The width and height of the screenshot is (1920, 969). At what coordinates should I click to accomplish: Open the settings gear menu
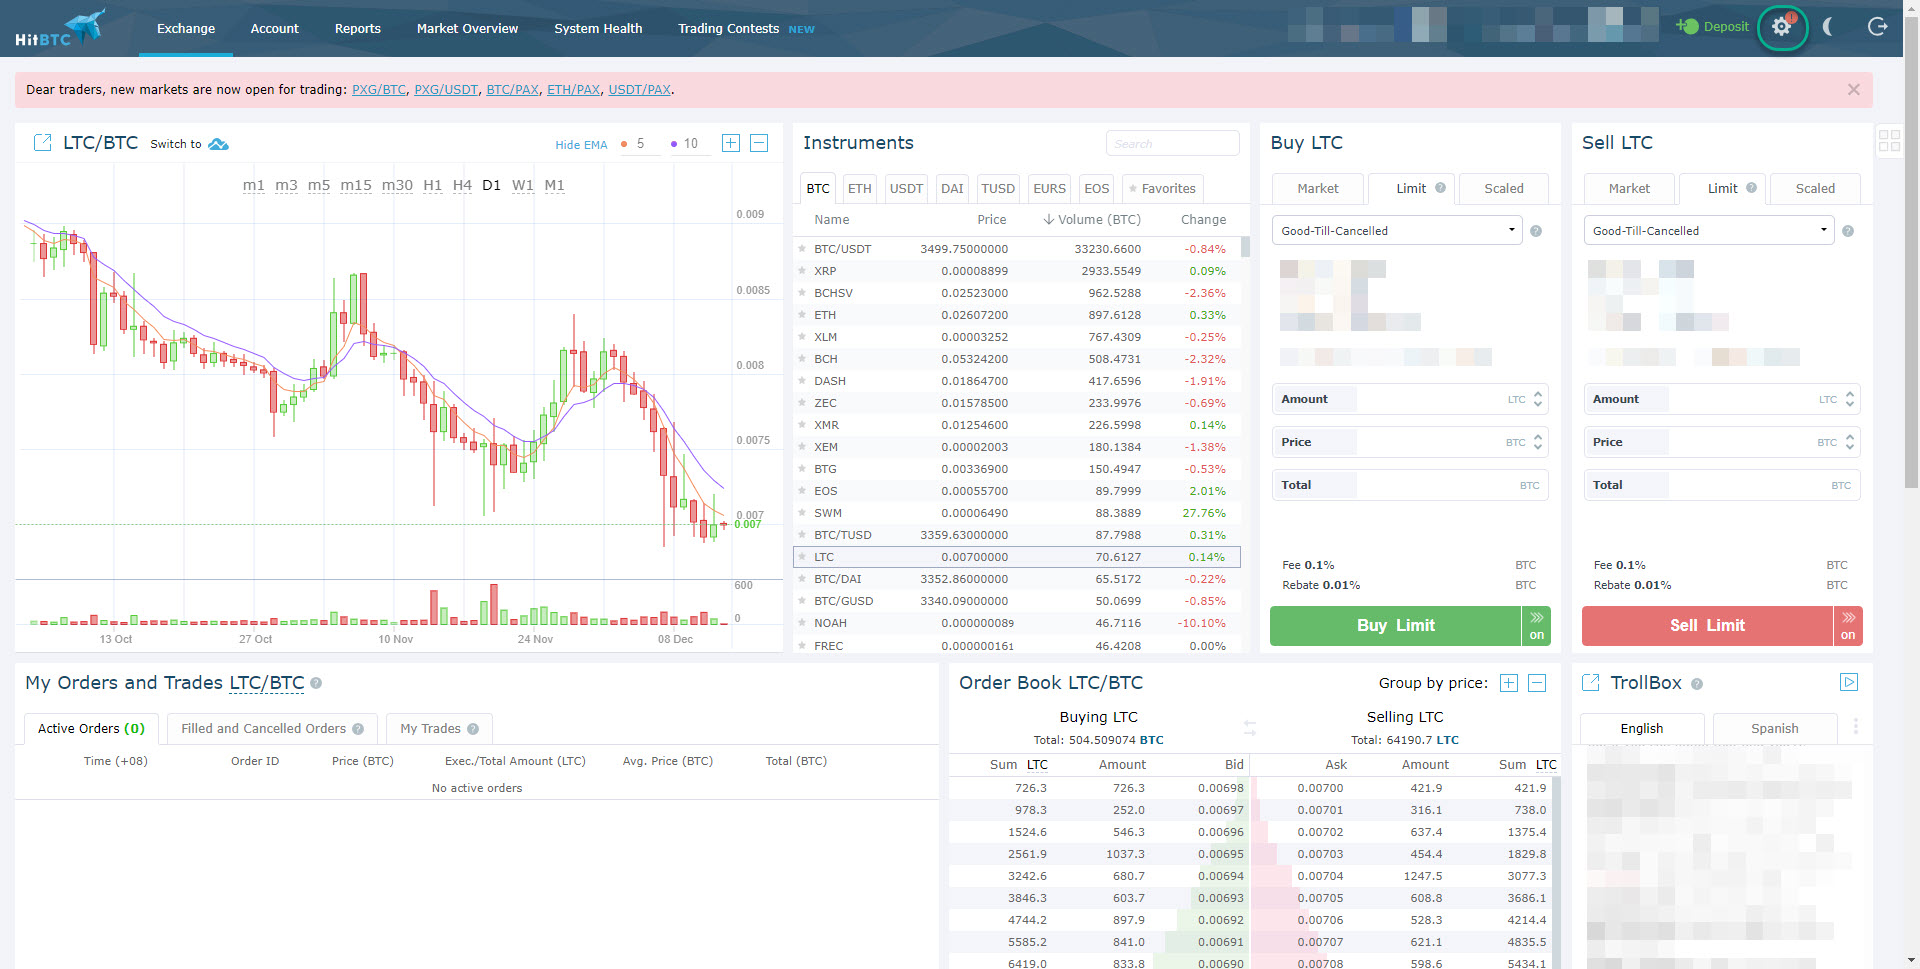1781,27
